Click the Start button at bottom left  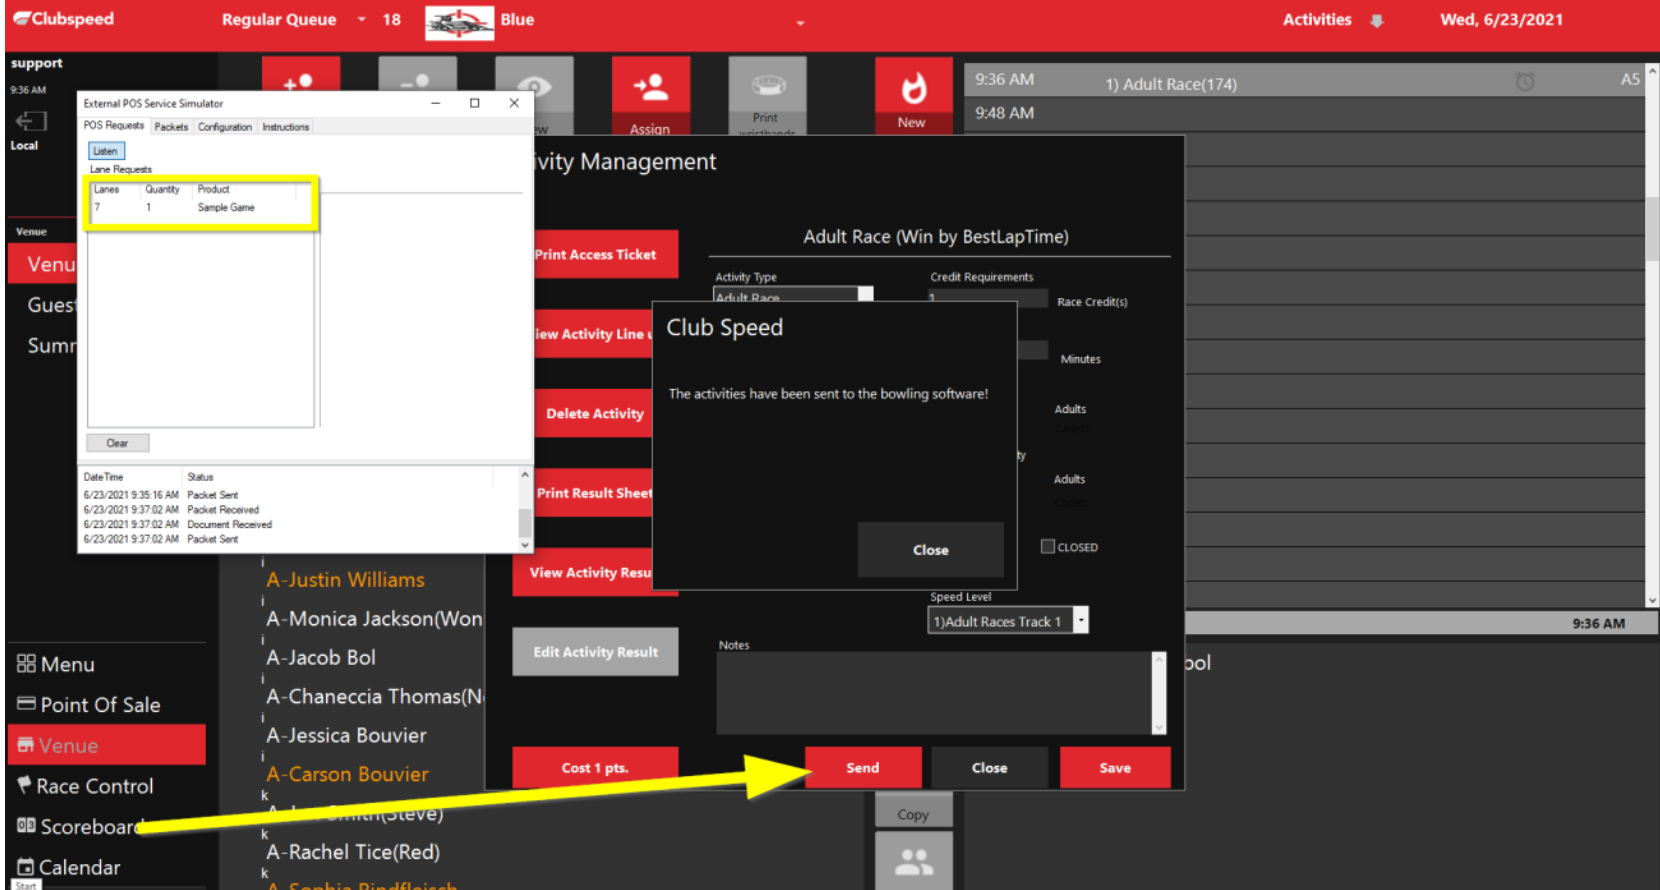(x=26, y=885)
